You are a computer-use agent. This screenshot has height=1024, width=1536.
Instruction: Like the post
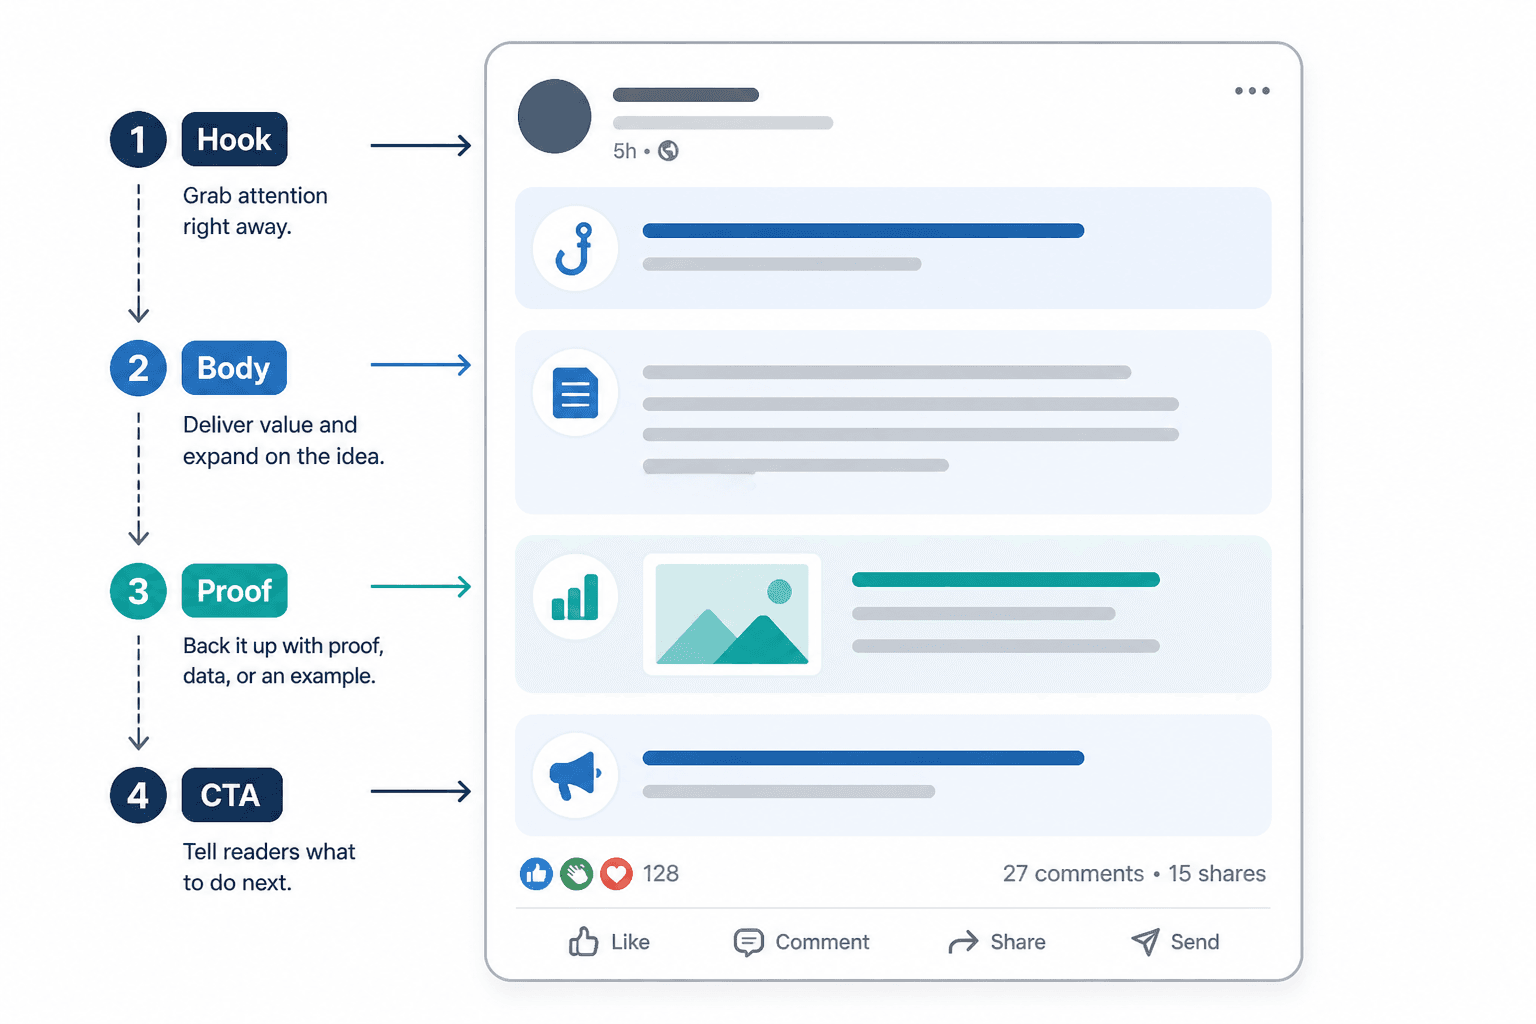point(609,942)
